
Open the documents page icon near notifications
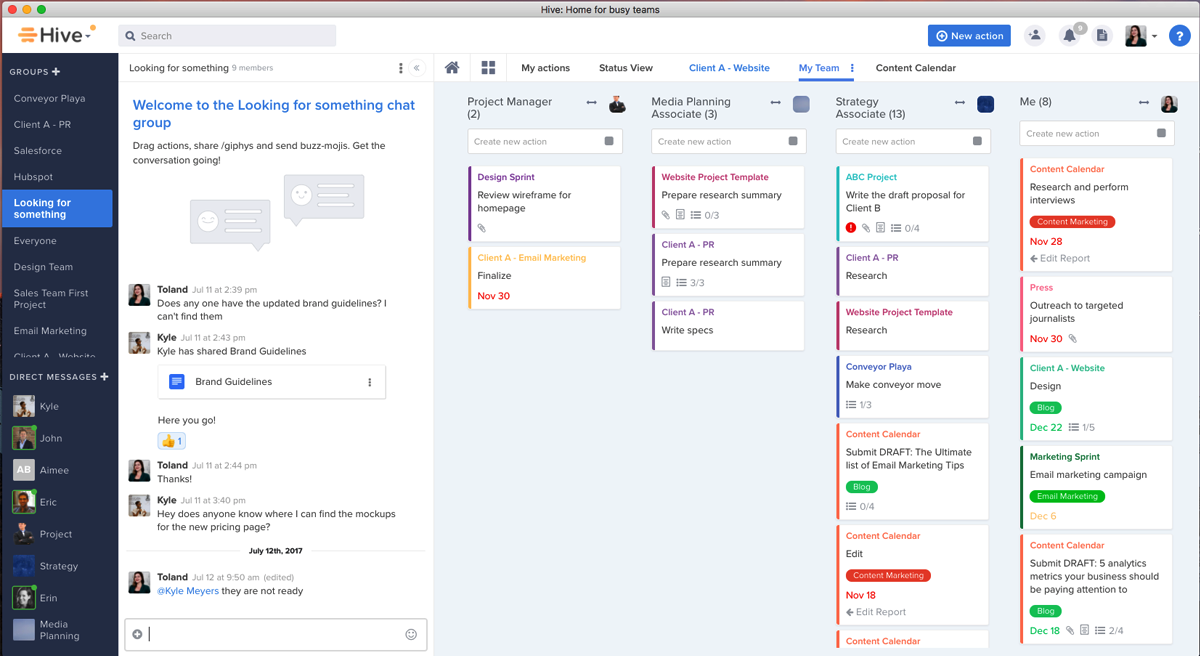[1102, 35]
